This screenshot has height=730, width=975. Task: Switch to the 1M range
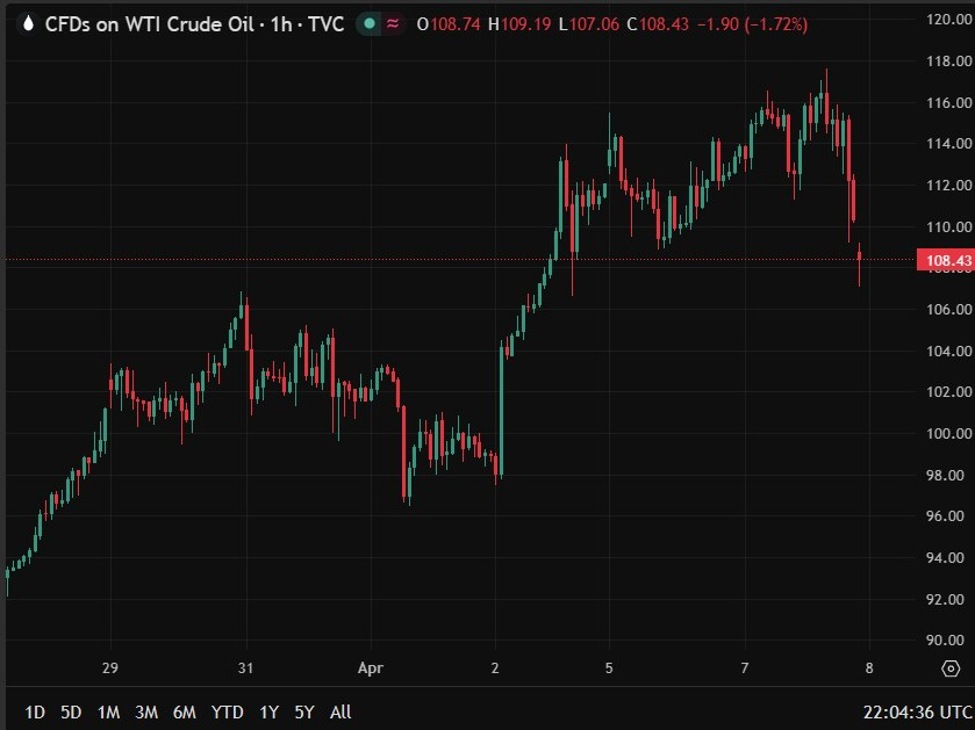point(109,712)
